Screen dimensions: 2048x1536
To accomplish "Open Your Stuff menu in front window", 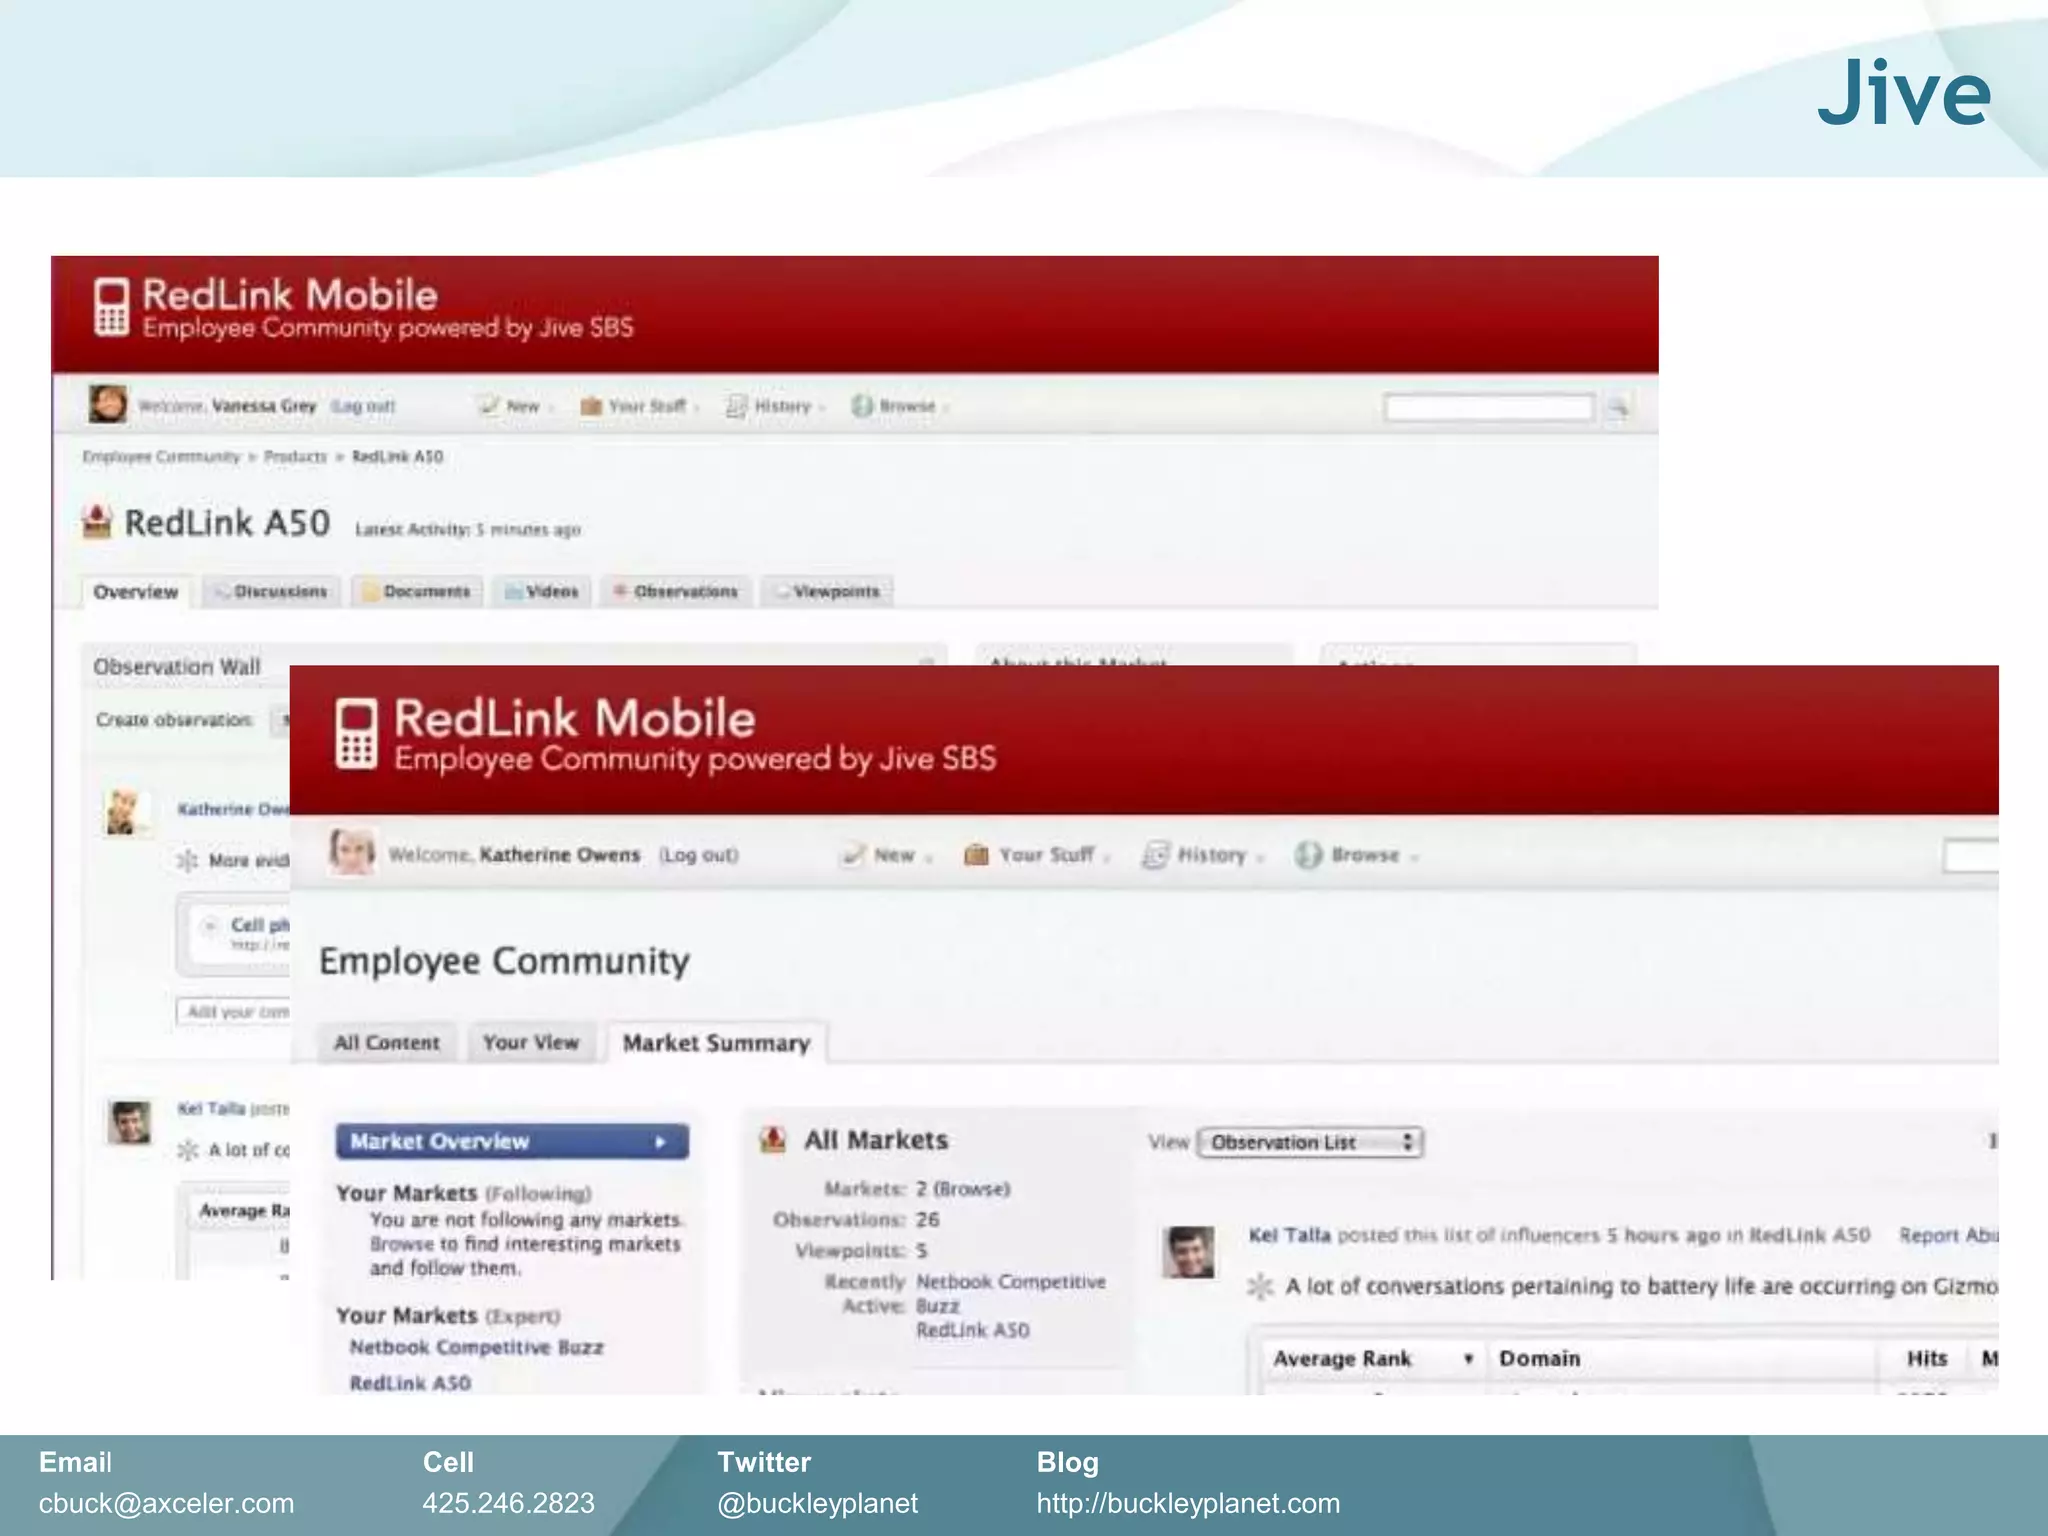I will tap(1037, 855).
